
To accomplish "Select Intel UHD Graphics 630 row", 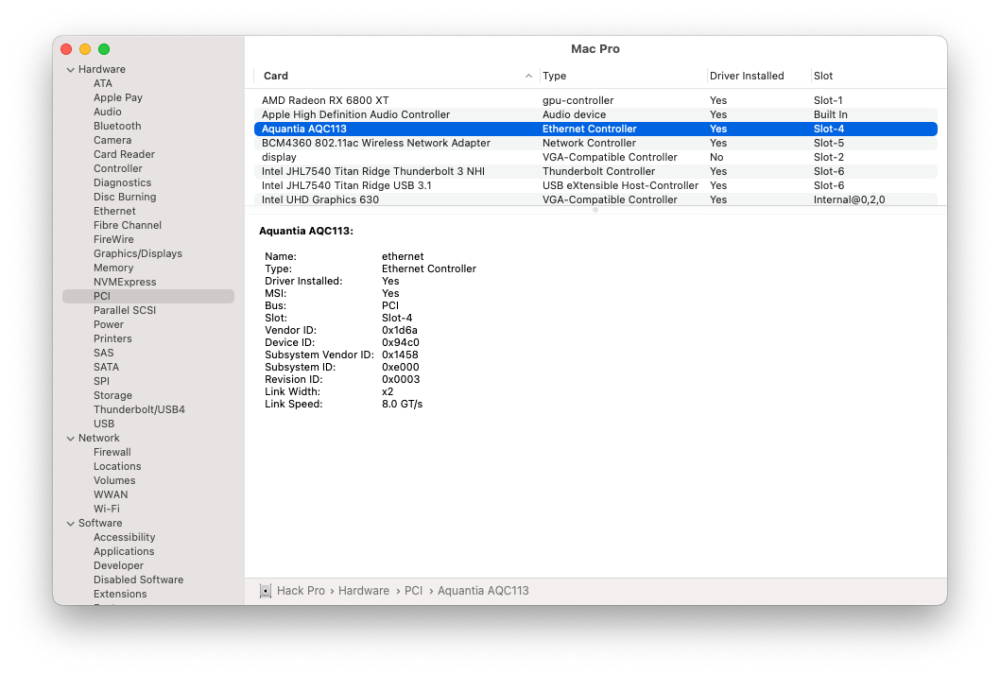I will tap(596, 200).
